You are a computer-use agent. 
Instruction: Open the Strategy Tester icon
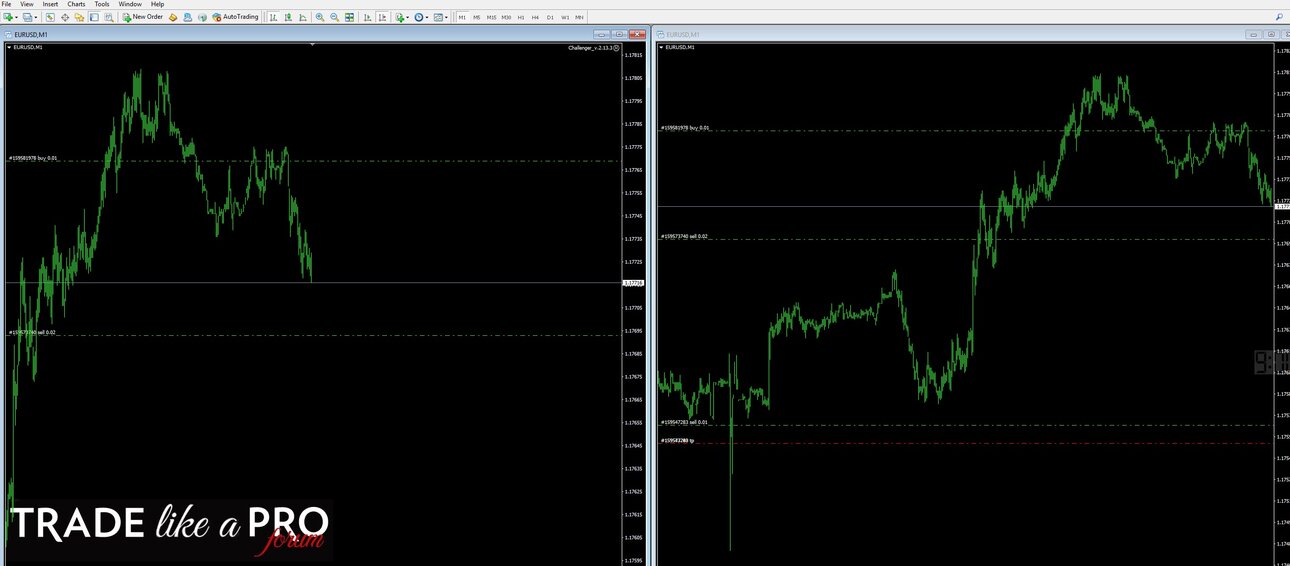108,17
